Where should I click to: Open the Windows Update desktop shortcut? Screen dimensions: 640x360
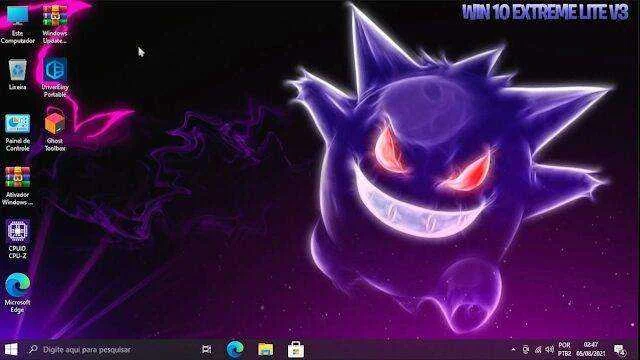click(x=55, y=24)
